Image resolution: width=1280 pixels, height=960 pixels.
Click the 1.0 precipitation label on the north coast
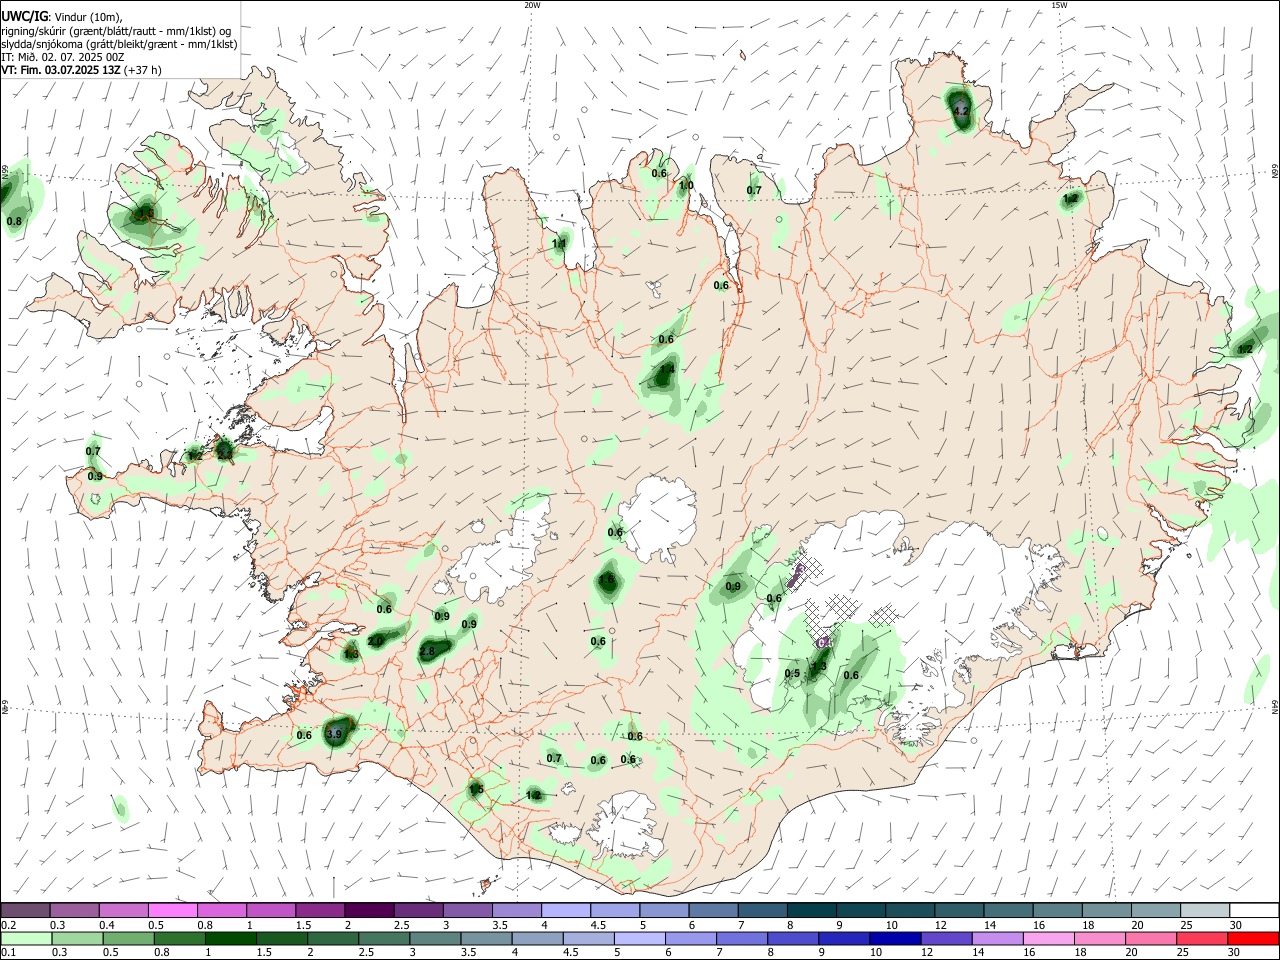686,185
